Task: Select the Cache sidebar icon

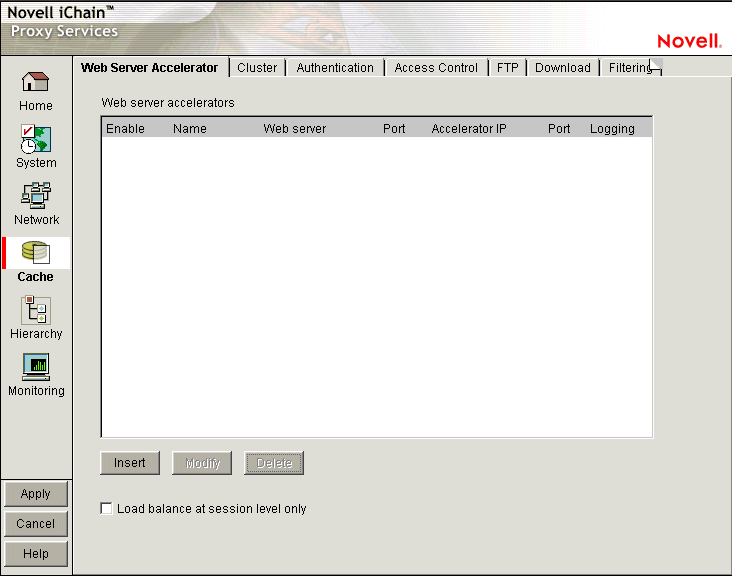Action: tap(35, 253)
